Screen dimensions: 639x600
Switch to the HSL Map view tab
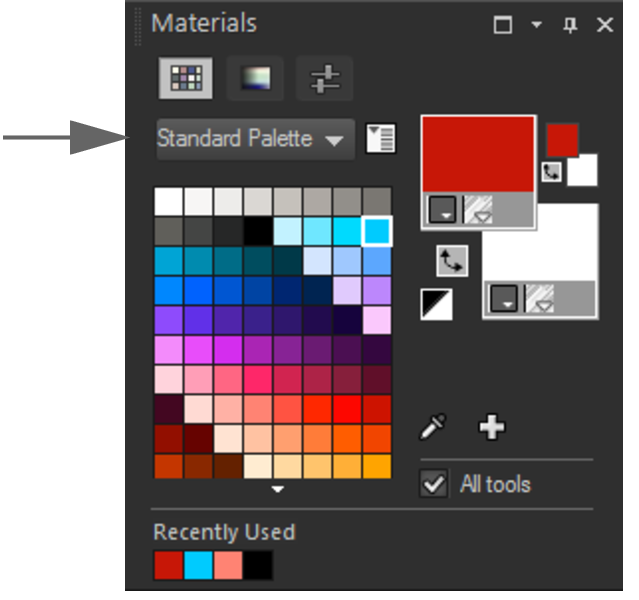(255, 78)
